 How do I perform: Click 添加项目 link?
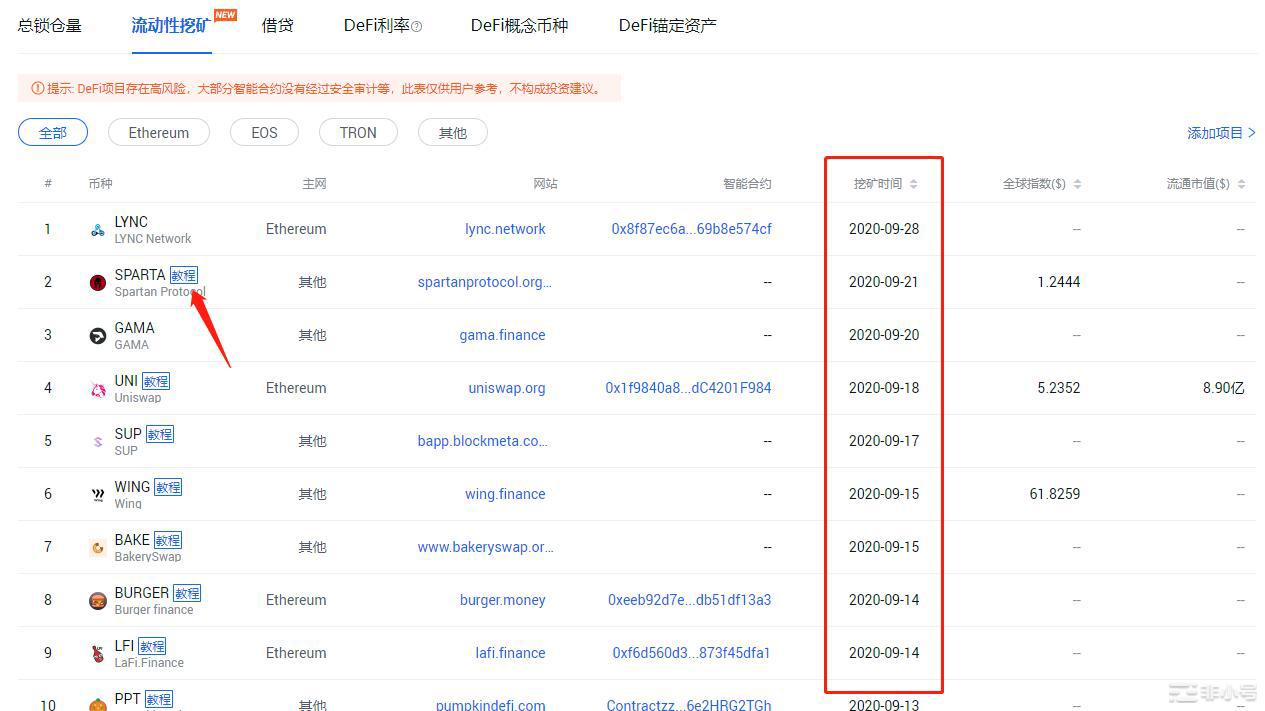pos(1220,133)
